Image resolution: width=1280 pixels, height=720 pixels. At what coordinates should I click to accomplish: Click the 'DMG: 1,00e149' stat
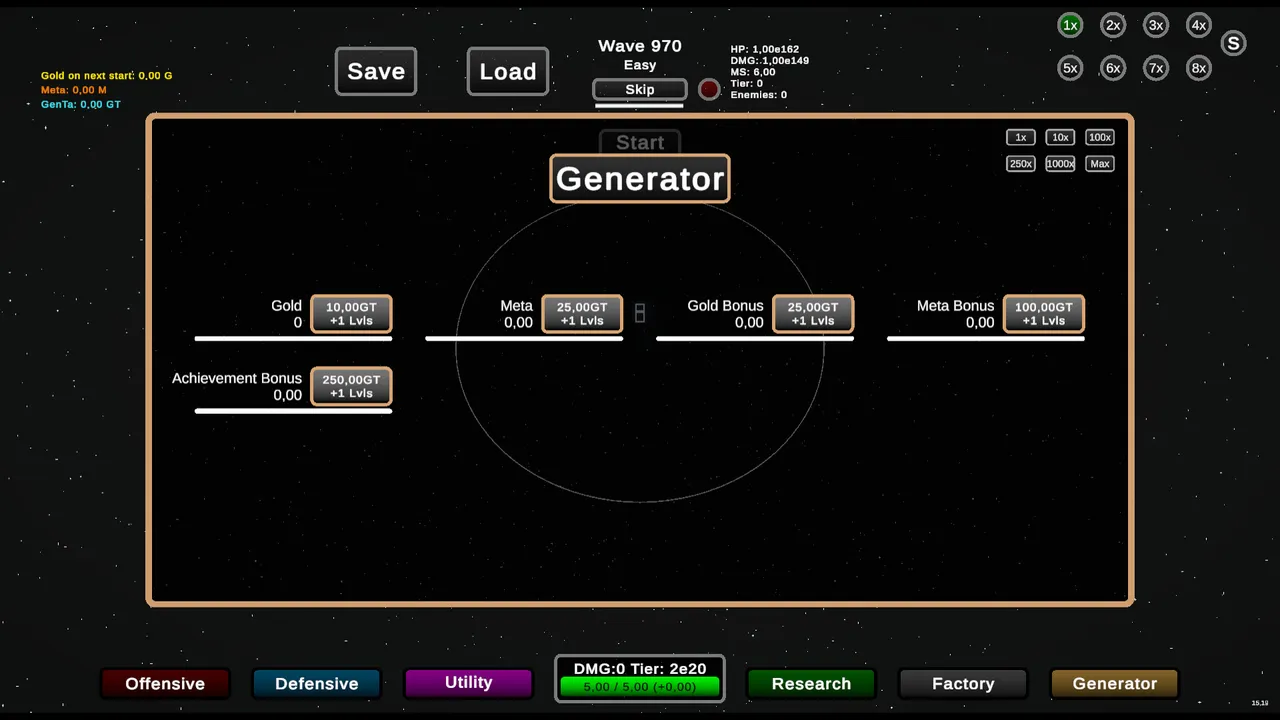coord(770,61)
